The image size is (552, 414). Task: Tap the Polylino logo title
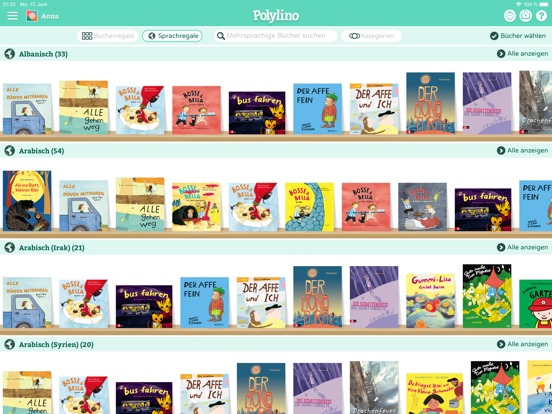[276, 16]
